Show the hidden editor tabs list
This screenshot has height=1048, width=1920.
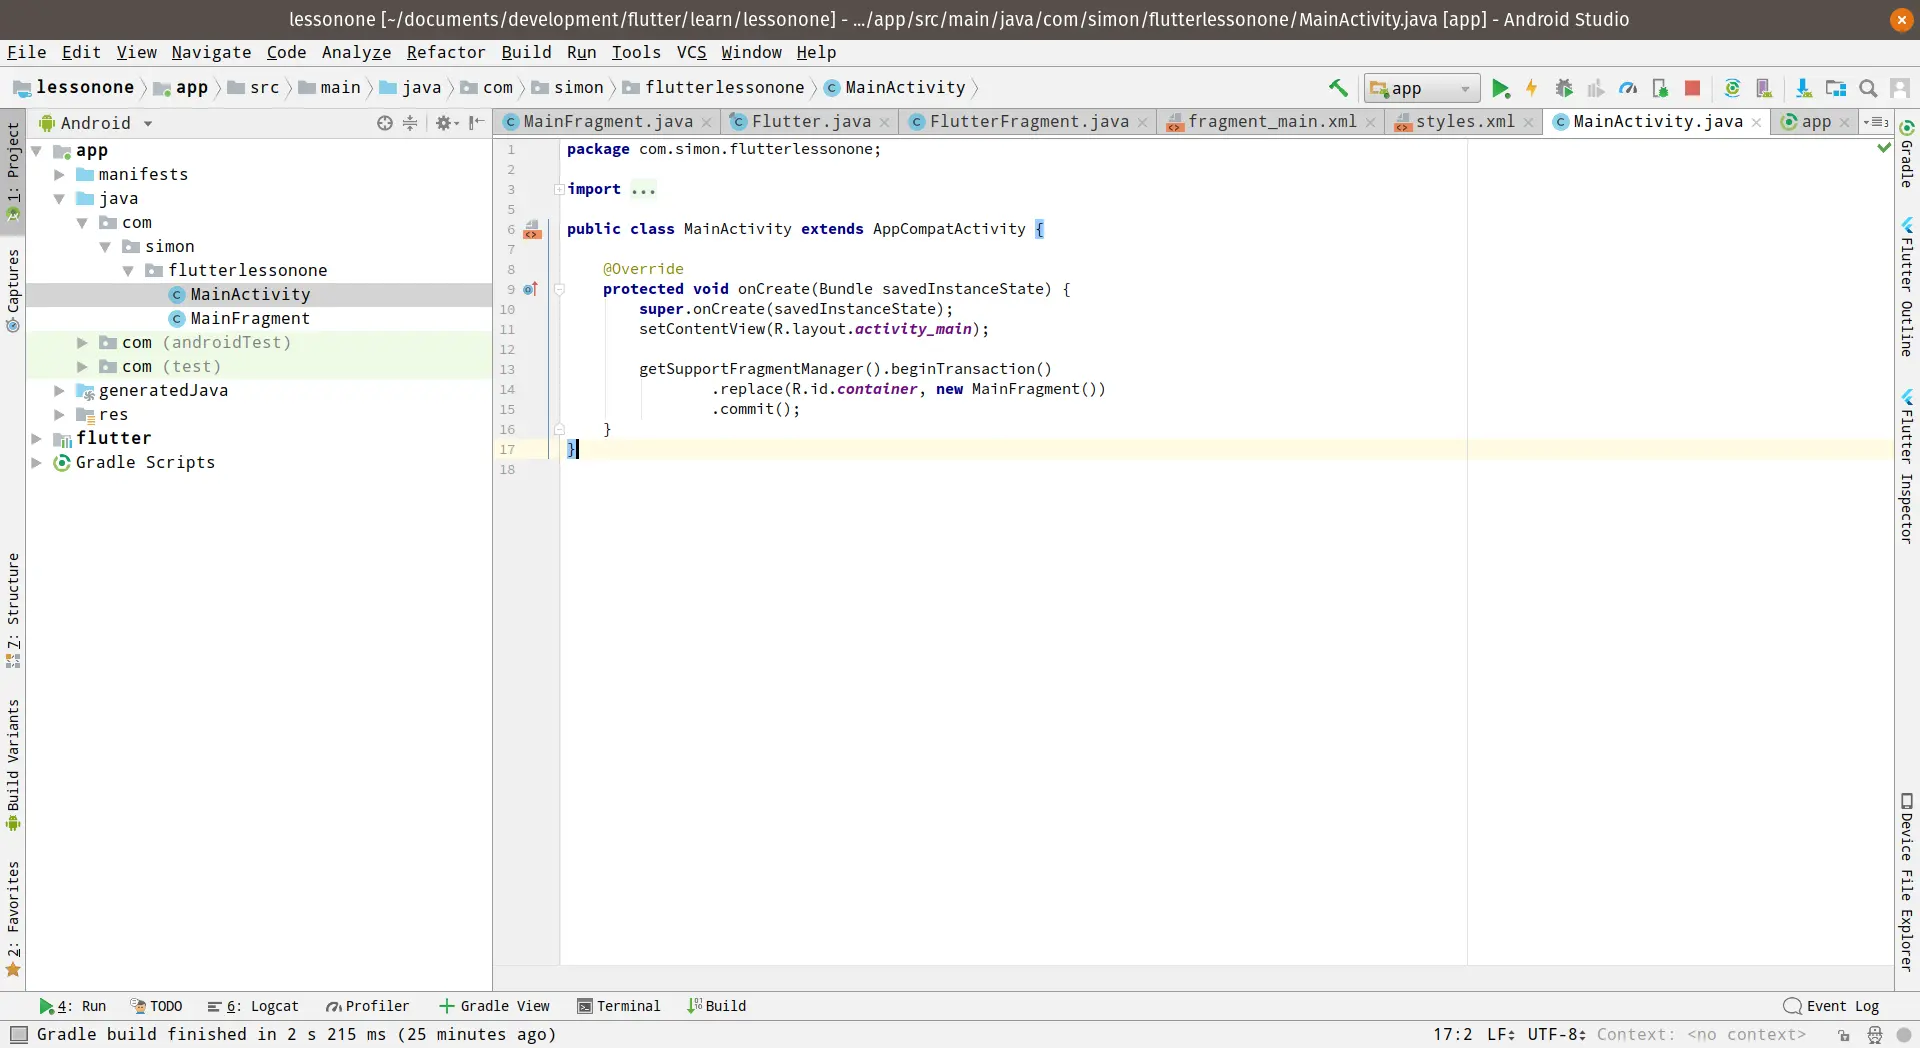pos(1876,122)
